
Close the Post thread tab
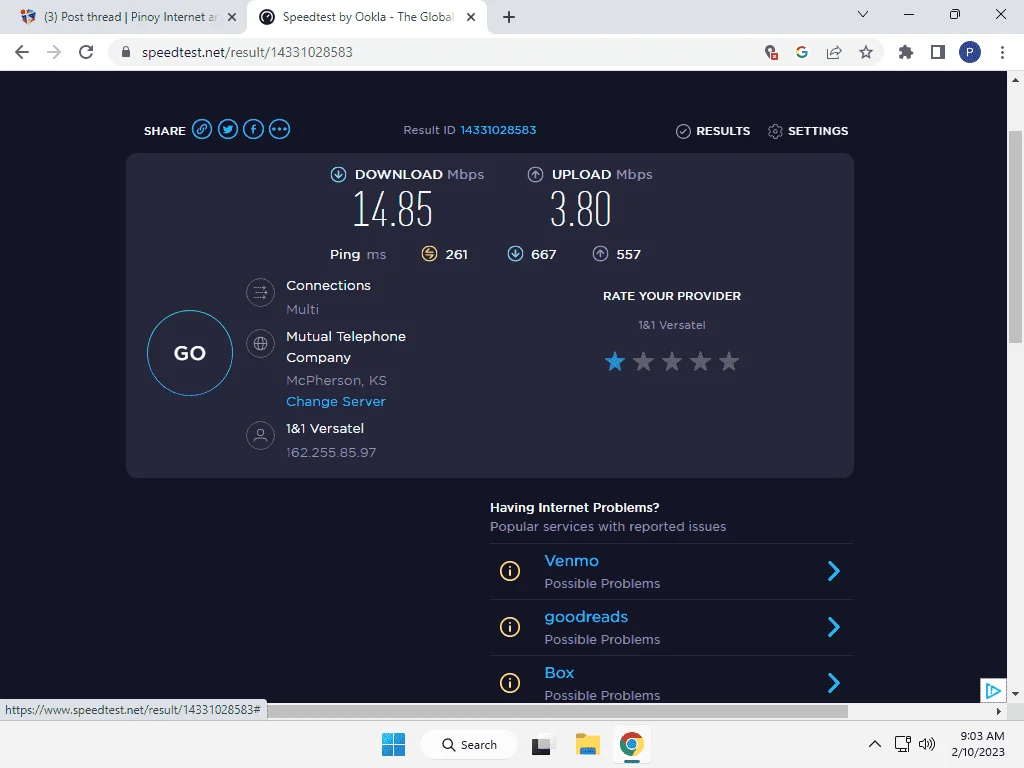coord(232,17)
